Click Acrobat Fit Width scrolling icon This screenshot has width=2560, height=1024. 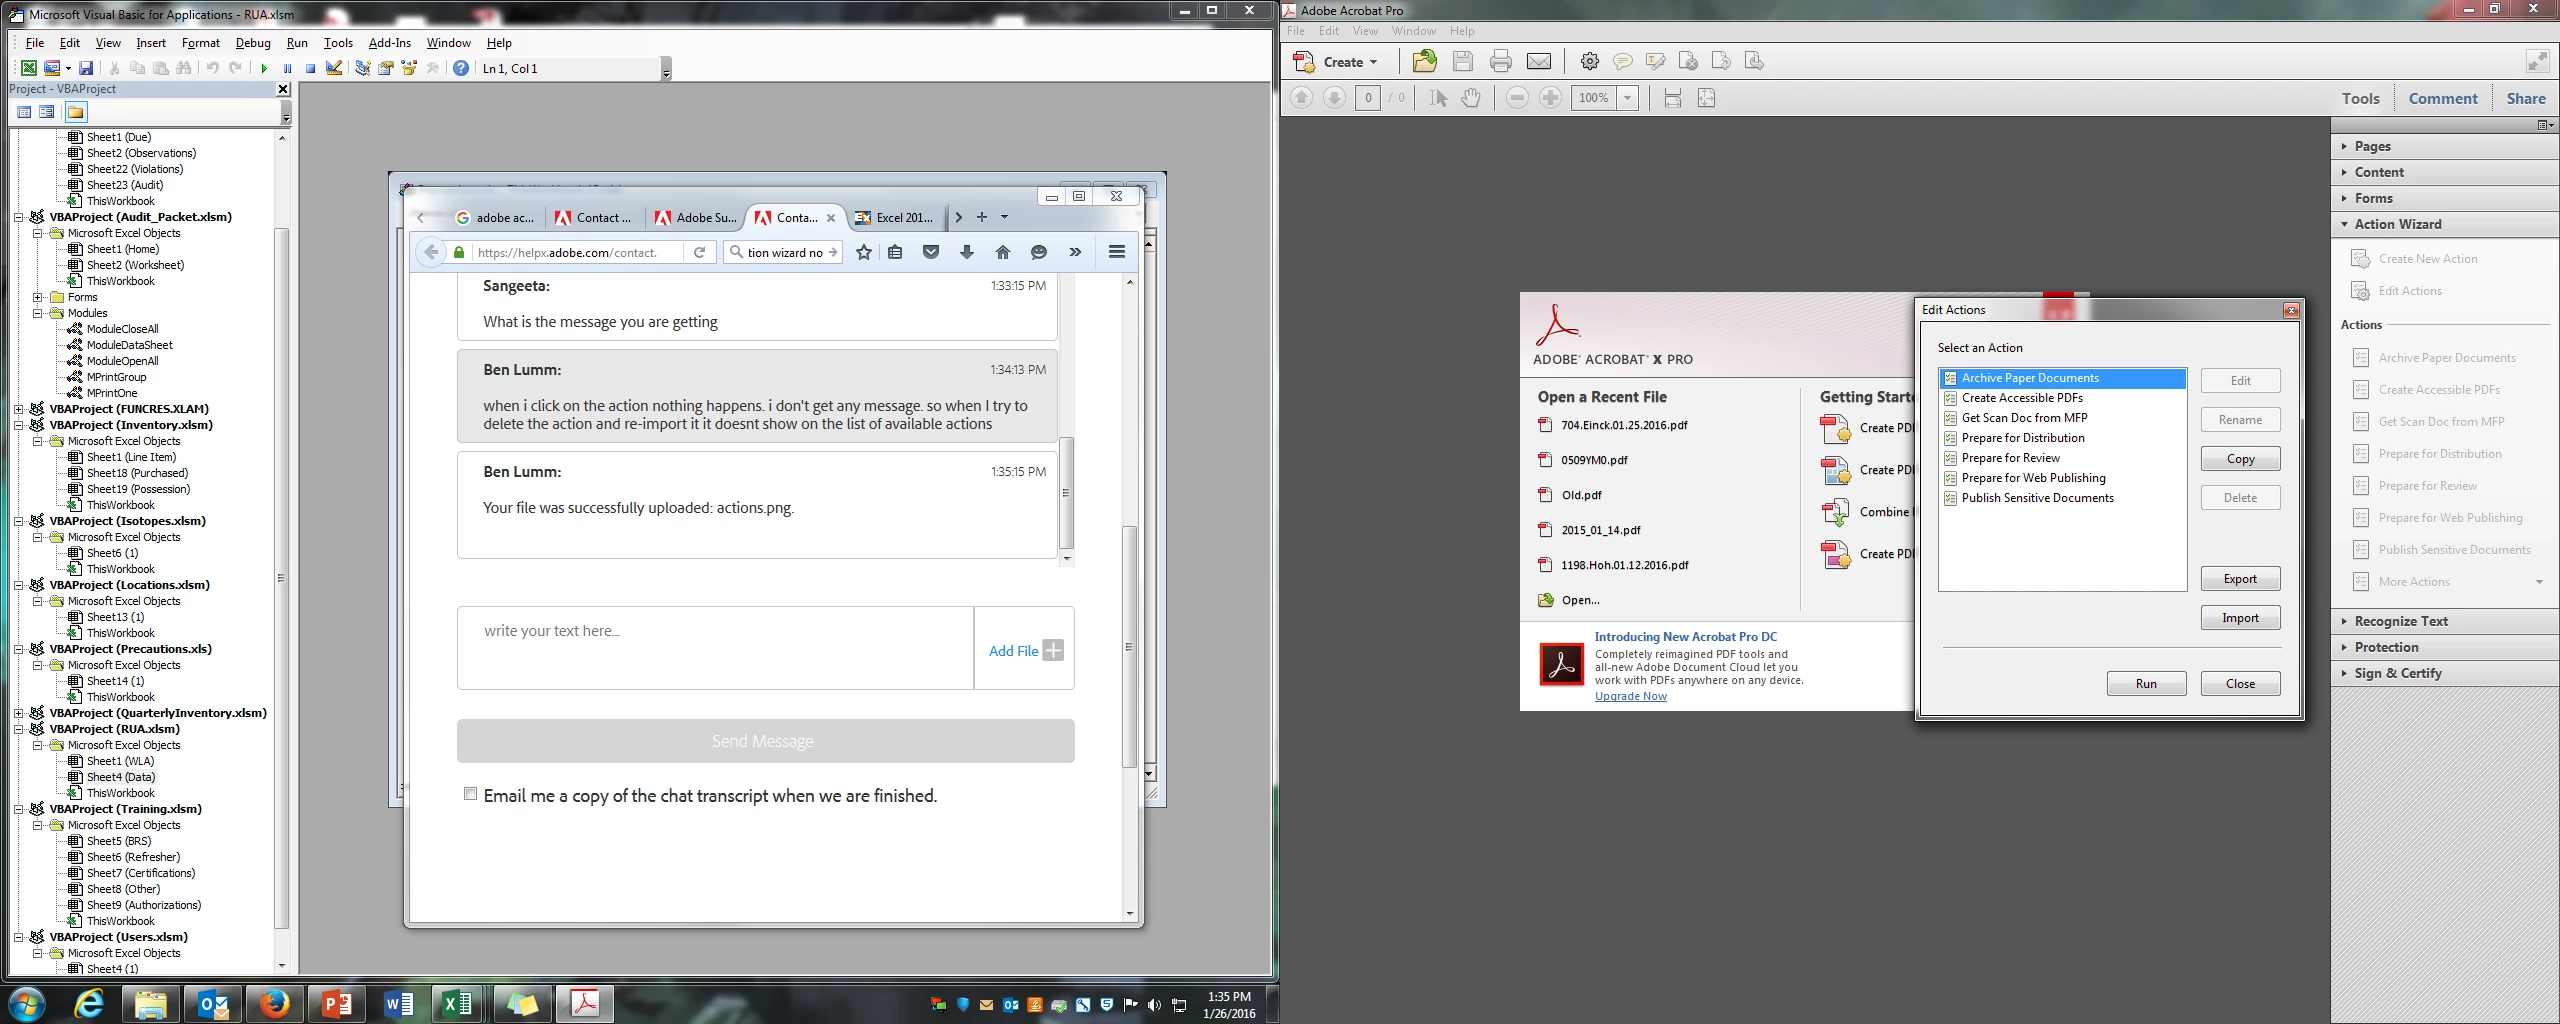pos(1672,98)
